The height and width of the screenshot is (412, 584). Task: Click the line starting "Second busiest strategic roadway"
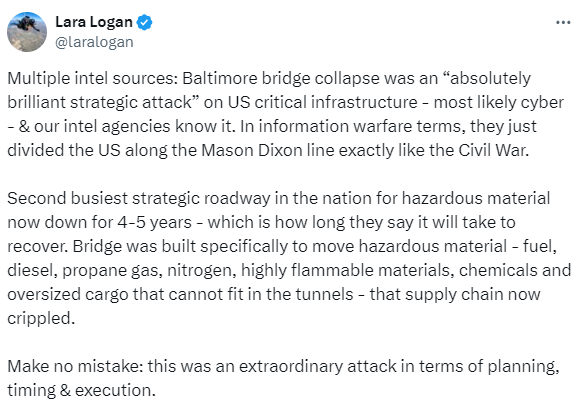pyautogui.click(x=279, y=198)
